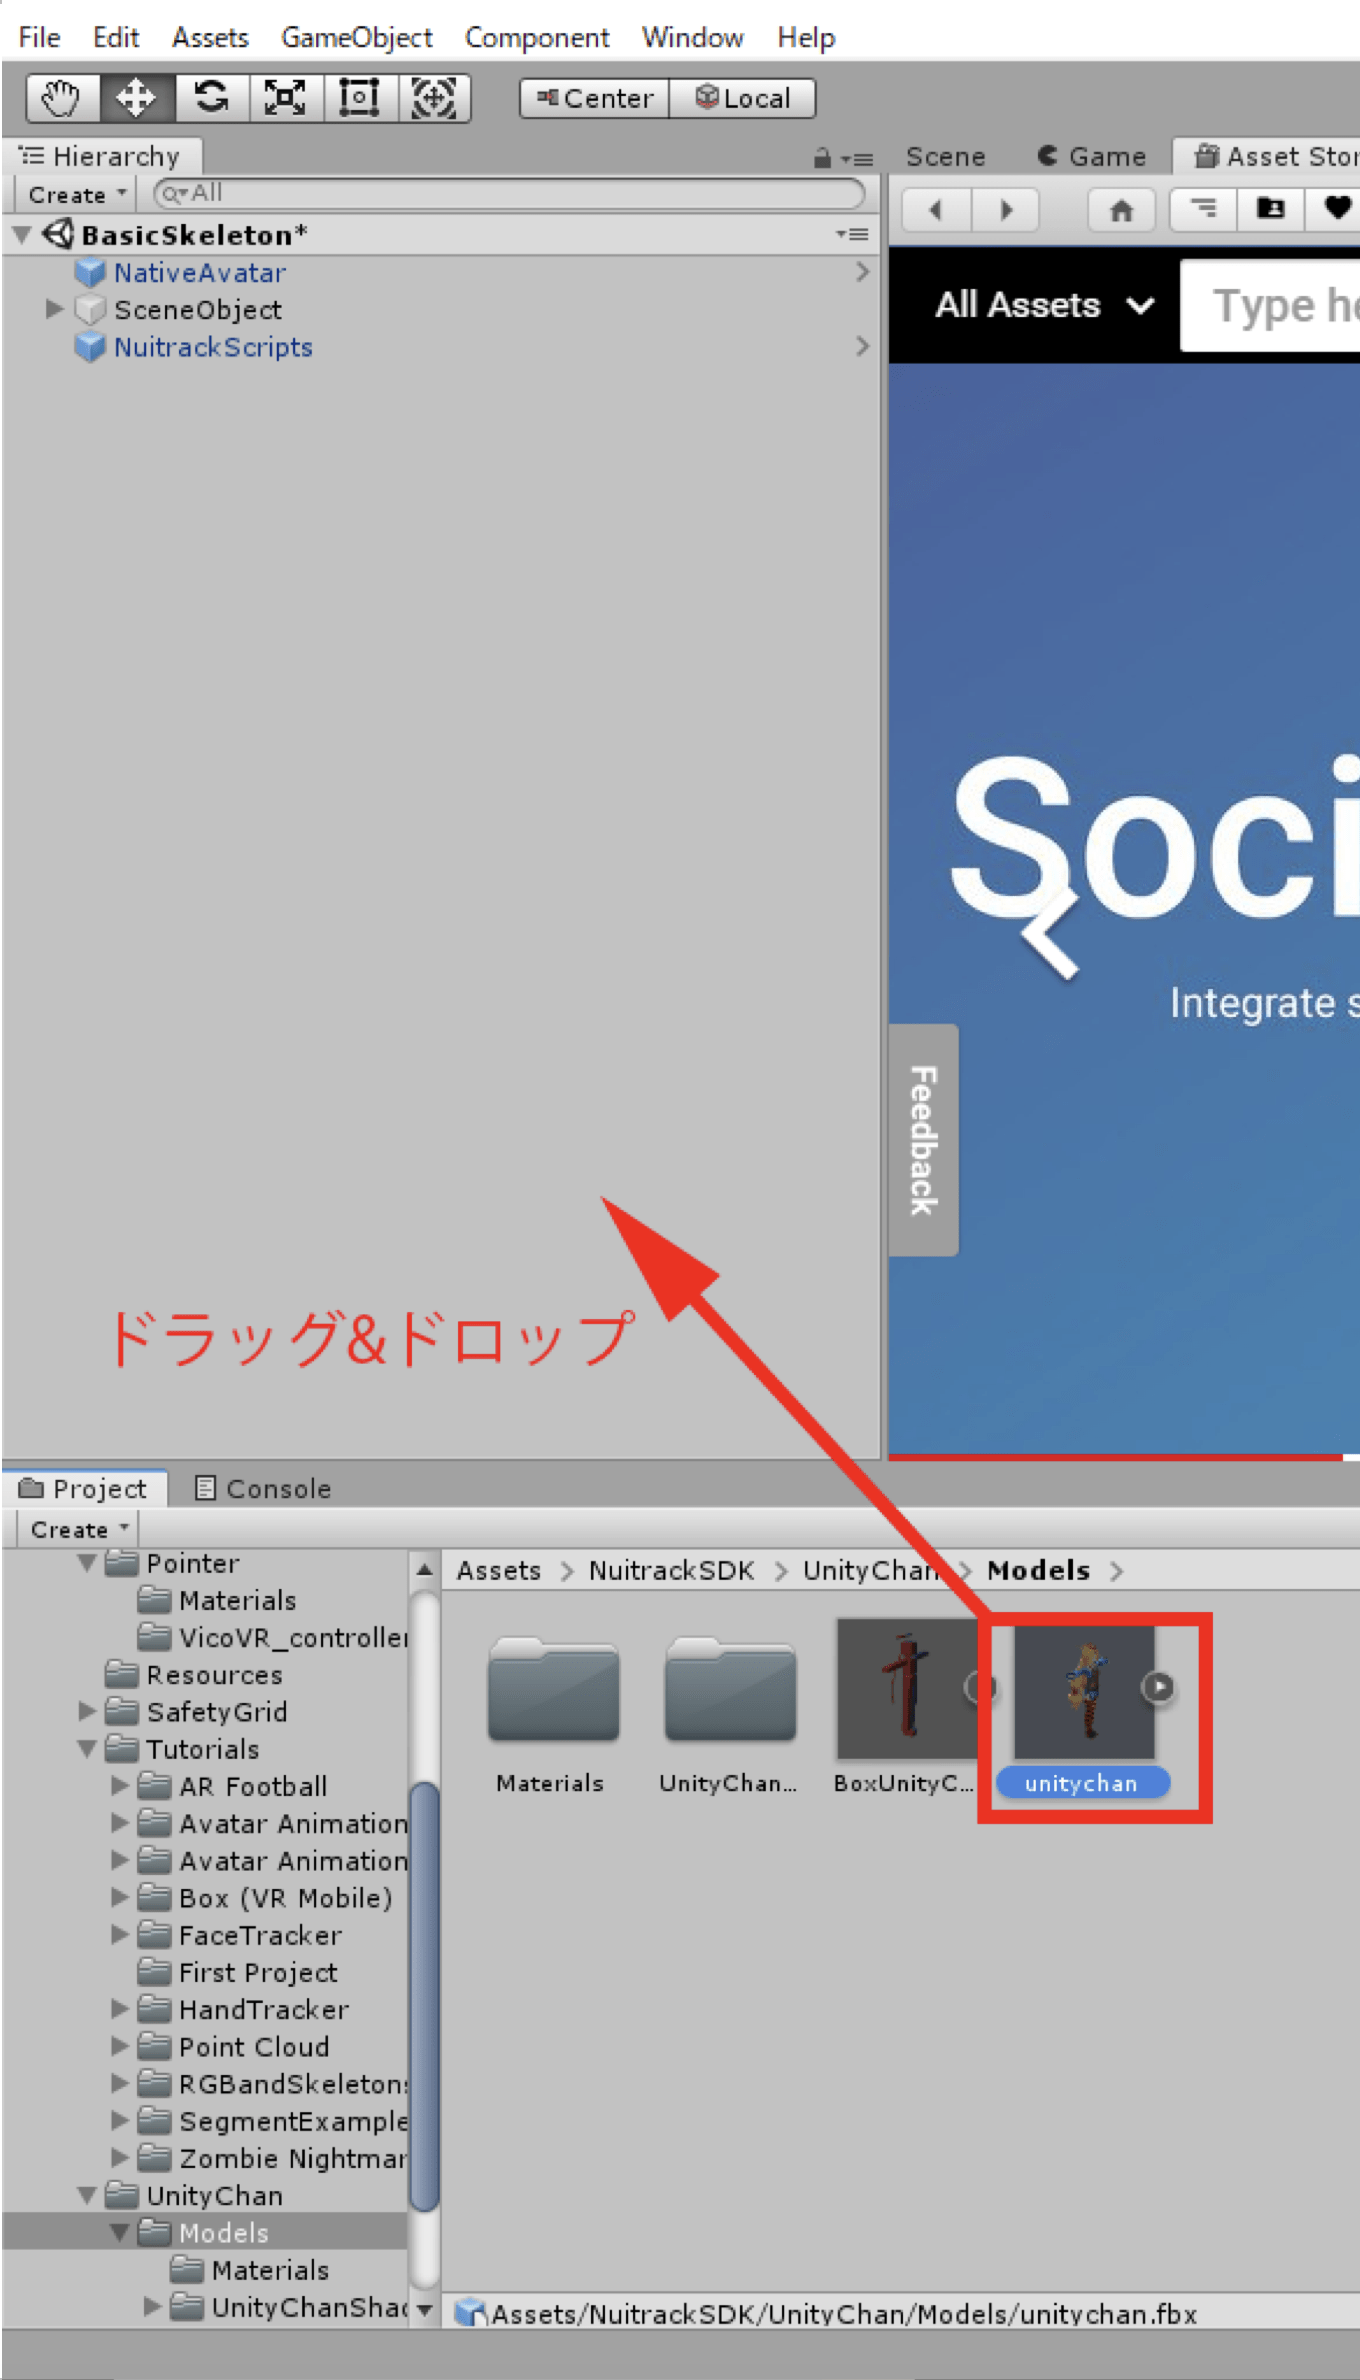Select the Resources folder
The height and width of the screenshot is (2380, 1360).
click(214, 1674)
